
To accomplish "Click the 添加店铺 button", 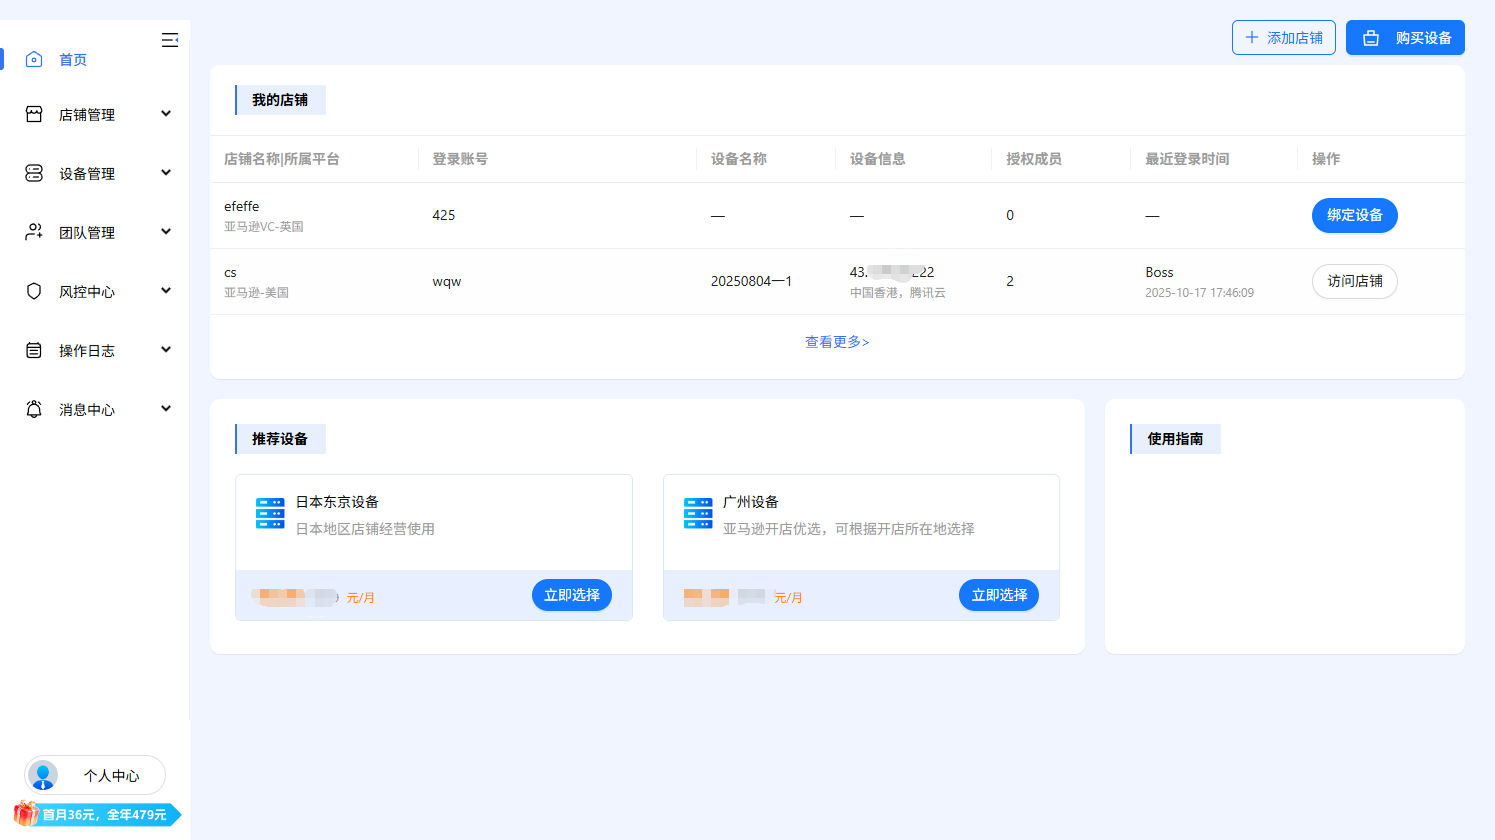I will point(1283,38).
